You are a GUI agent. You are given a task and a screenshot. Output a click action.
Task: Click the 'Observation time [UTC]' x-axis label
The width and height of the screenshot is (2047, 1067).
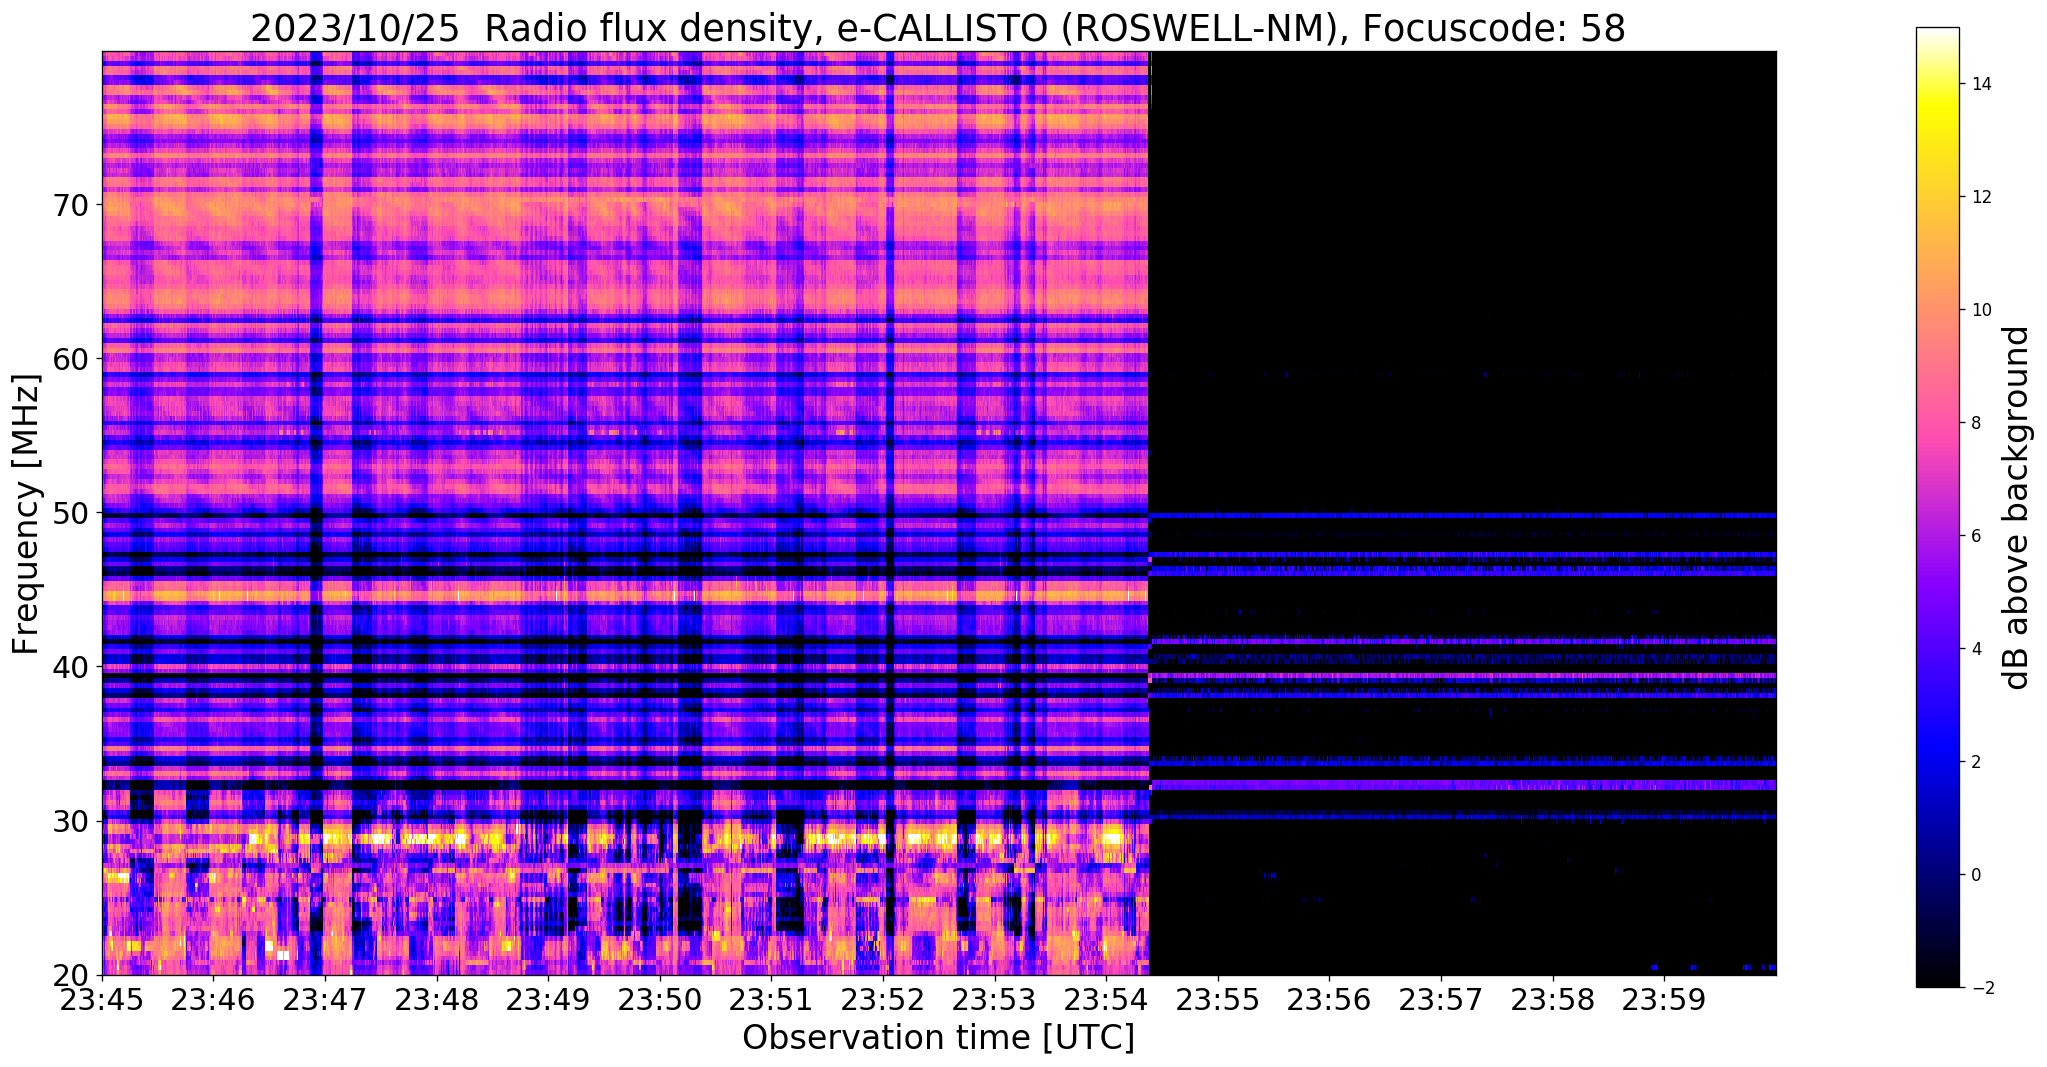938,1038
